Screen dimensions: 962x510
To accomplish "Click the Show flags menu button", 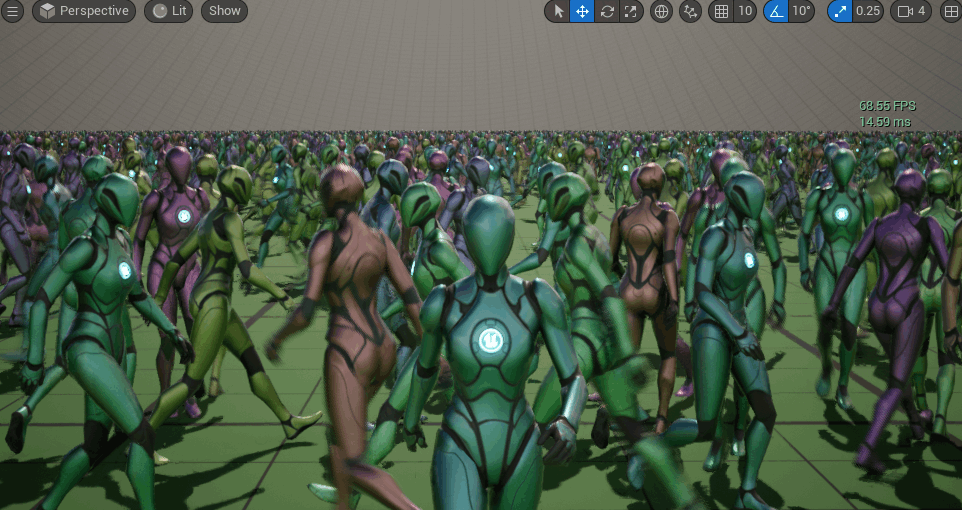I will coord(224,11).
